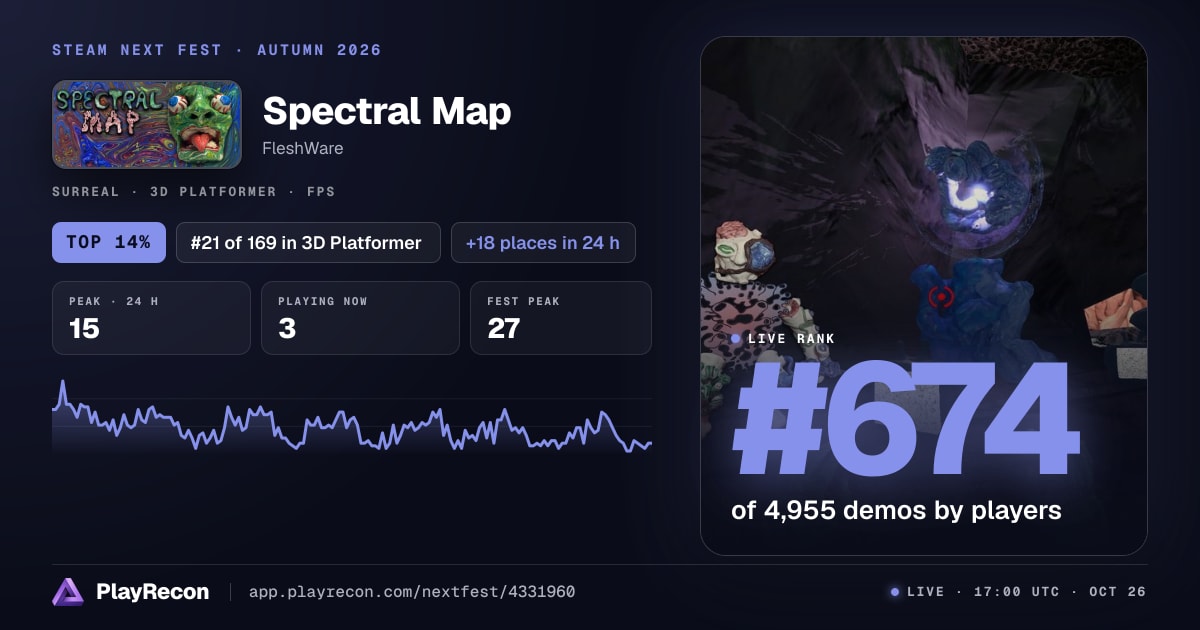Open app.playrecon.com/nextfest/4331960 link
This screenshot has width=1200, height=630.
412,592
